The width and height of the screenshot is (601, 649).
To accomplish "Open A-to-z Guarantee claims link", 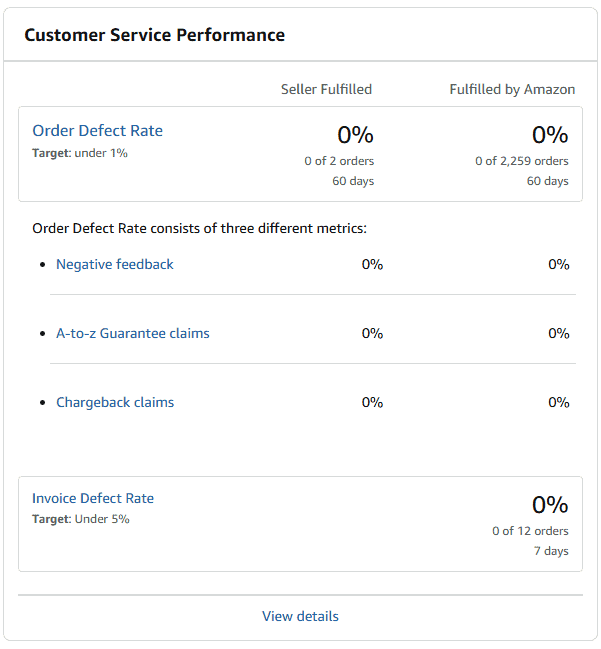I will pos(133,333).
